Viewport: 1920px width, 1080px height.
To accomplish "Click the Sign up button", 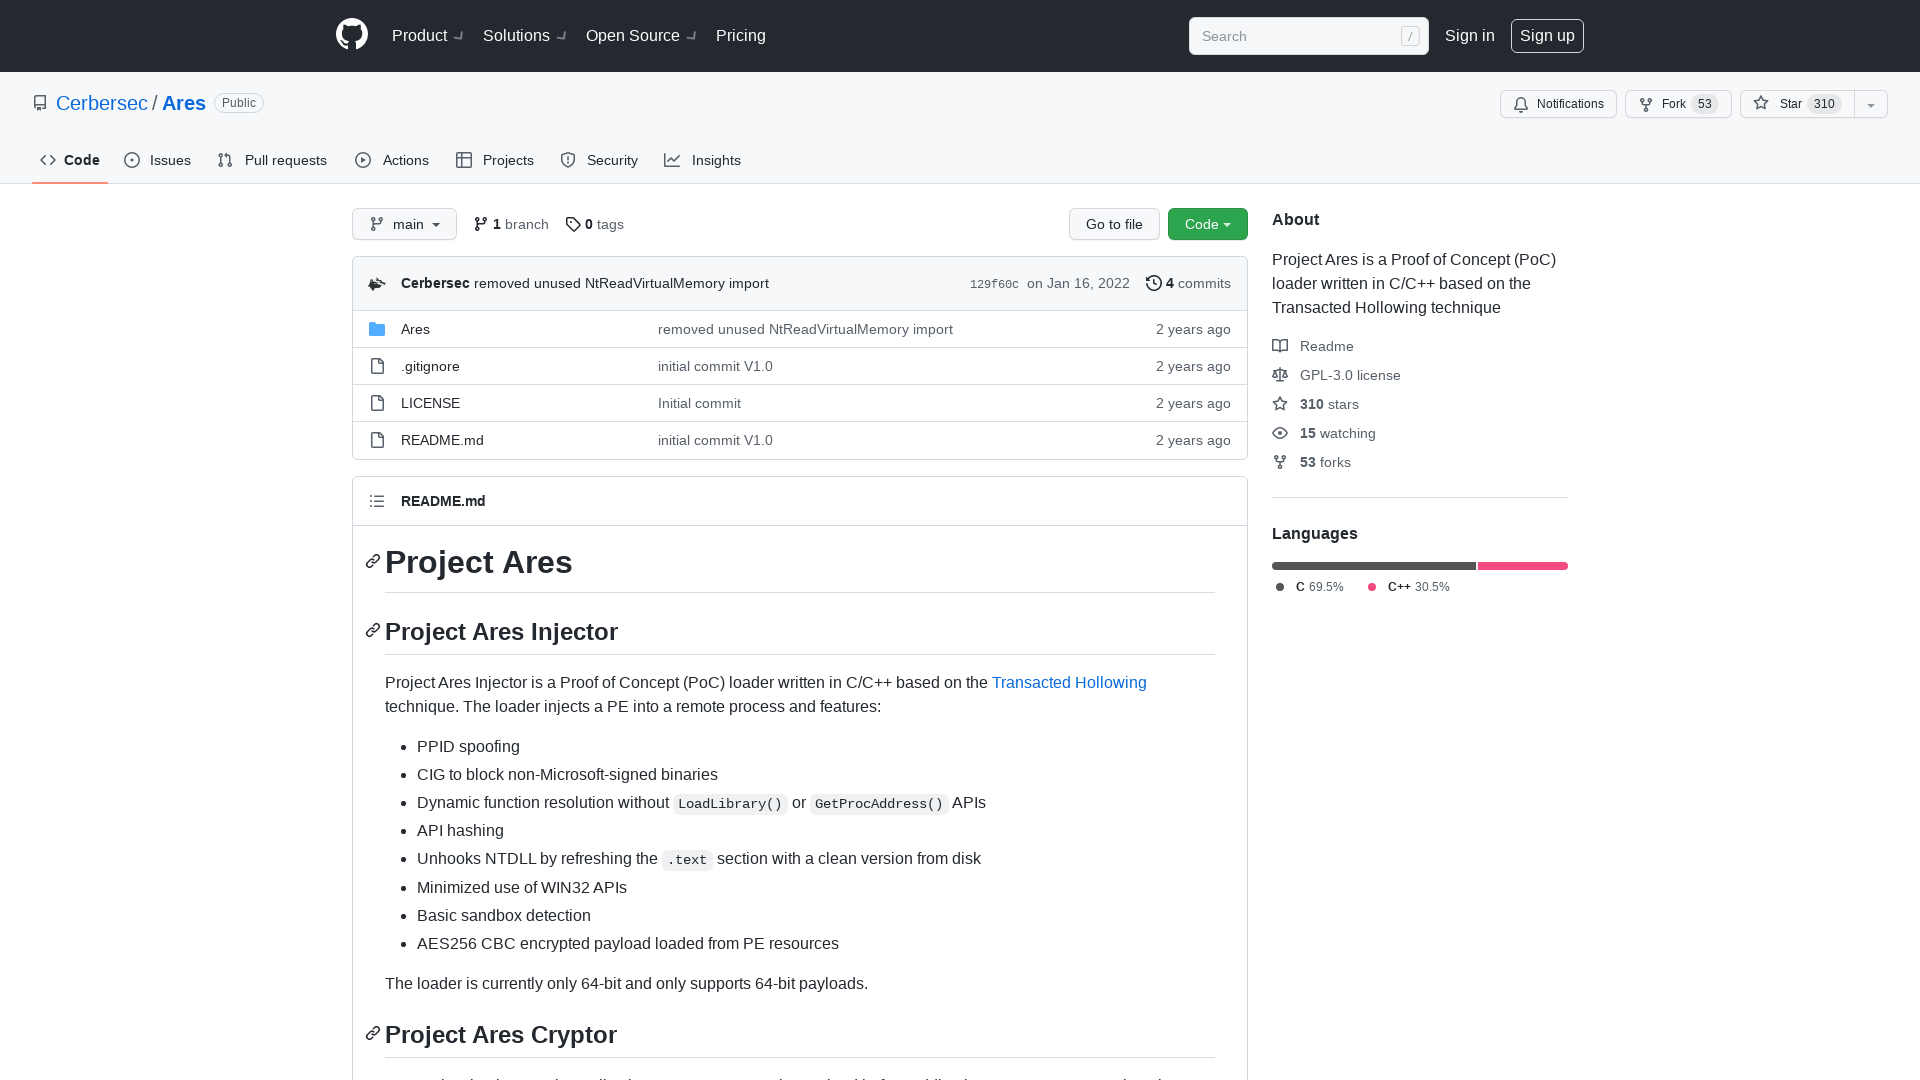I will tap(1547, 36).
